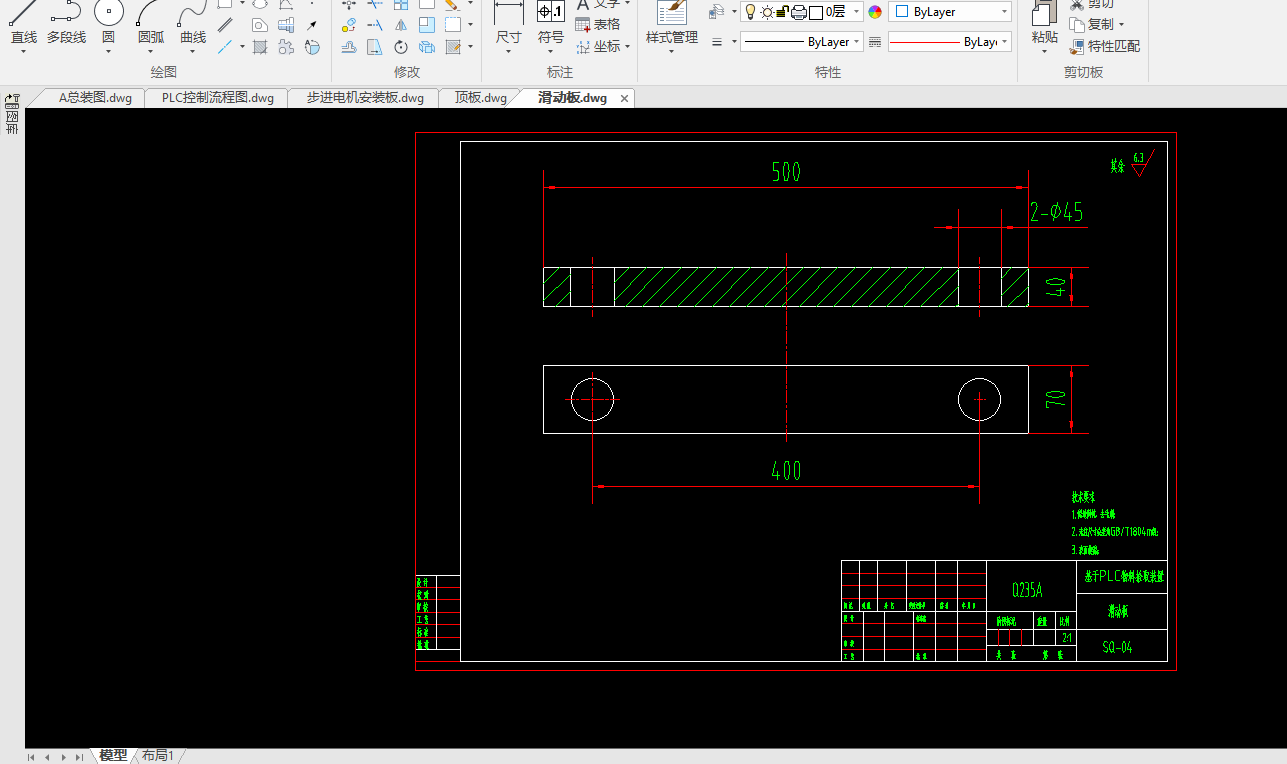The height and width of the screenshot is (764, 1287).
Task: Expand the 坐标 dropdown arrow
Action: coord(627,46)
